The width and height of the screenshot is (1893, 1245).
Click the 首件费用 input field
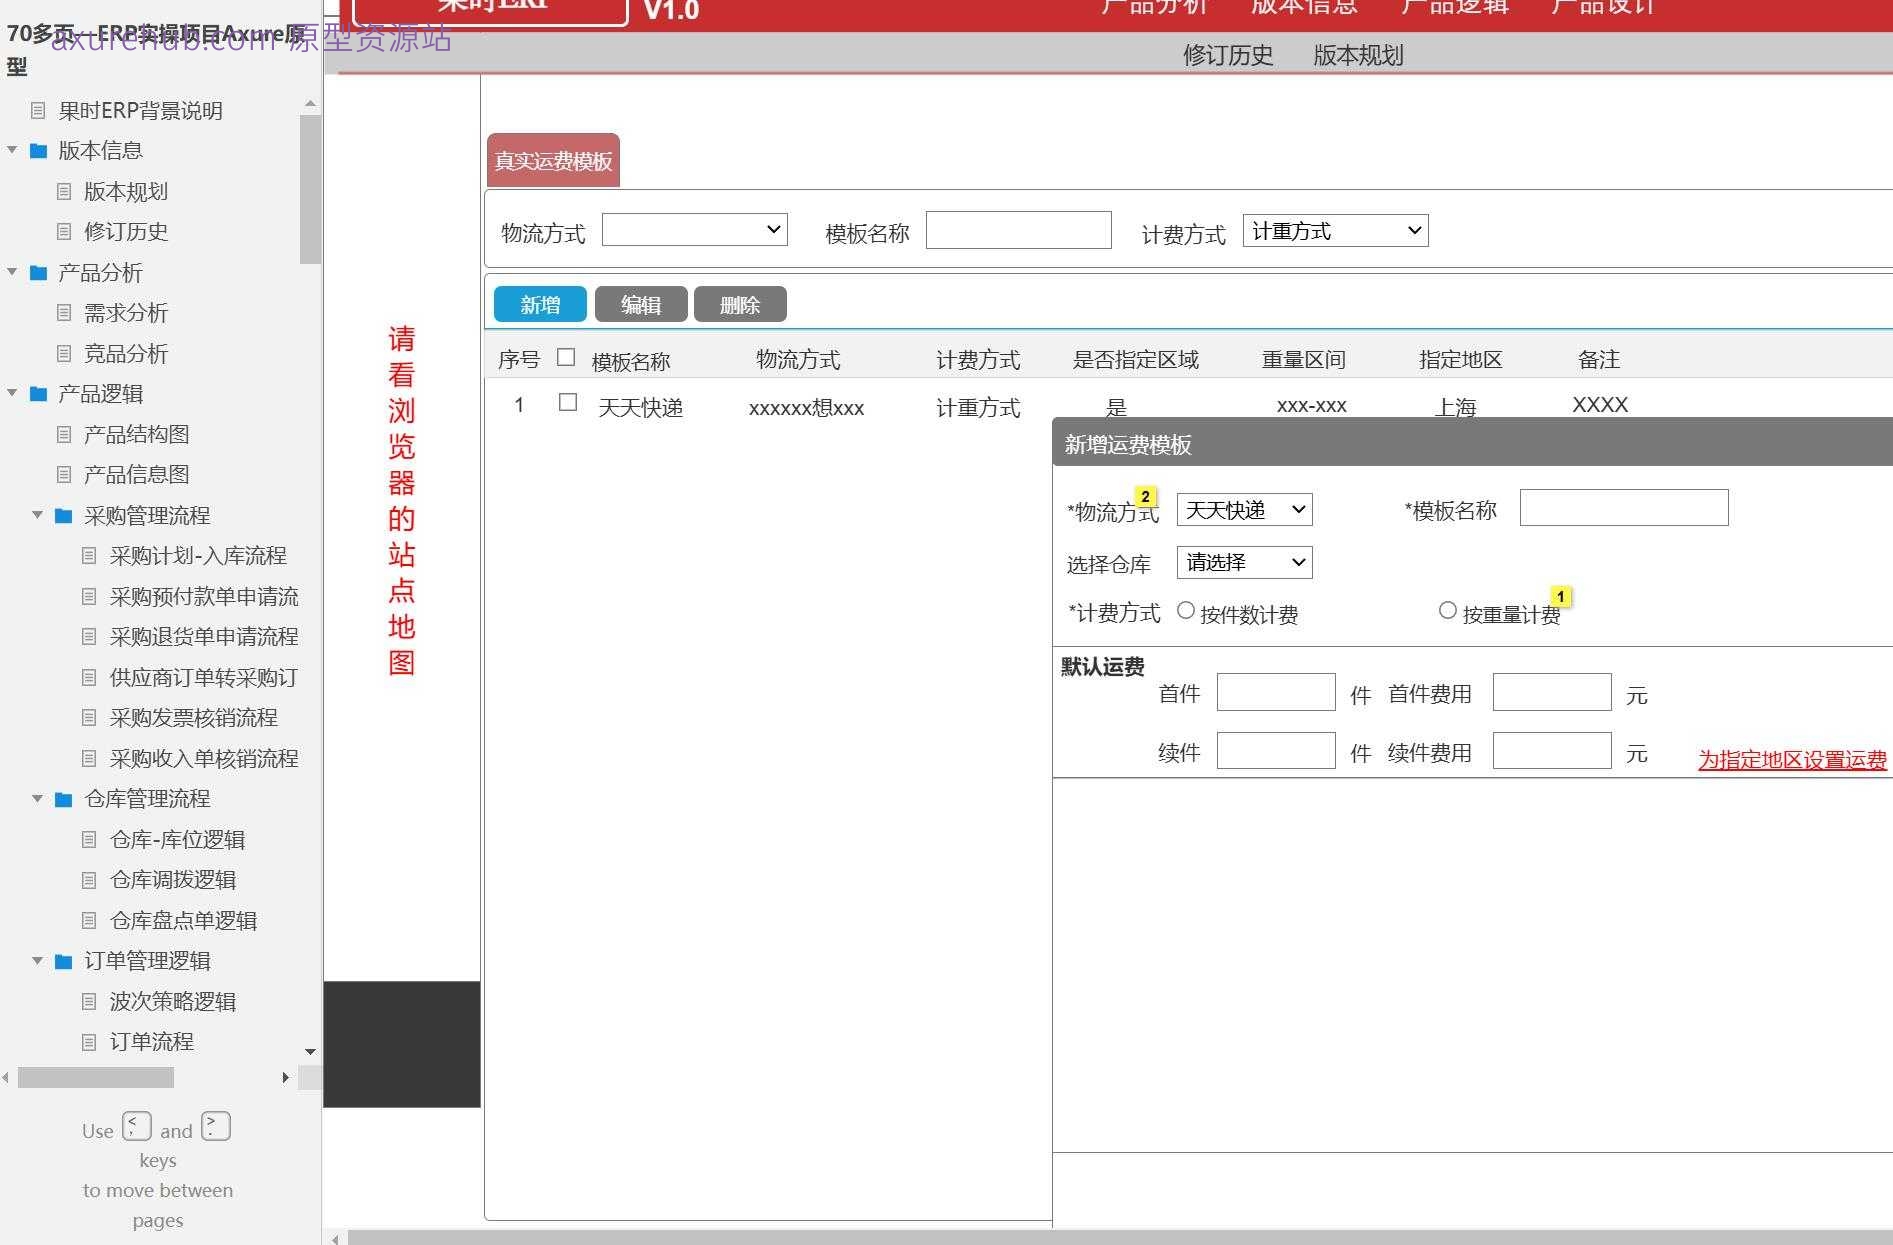click(1552, 692)
